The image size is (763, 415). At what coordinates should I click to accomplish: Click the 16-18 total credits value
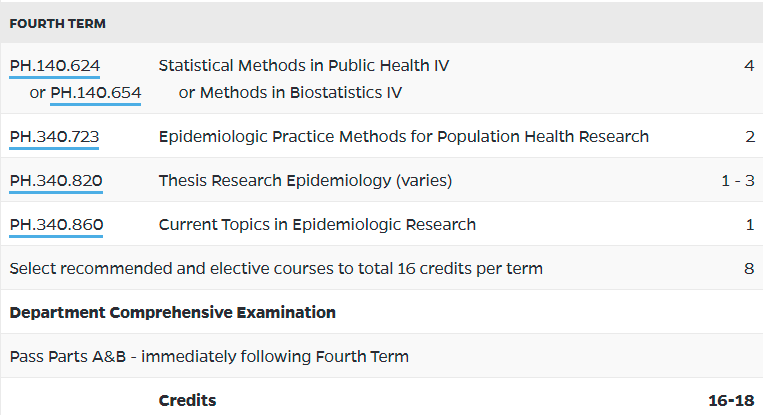coord(731,400)
